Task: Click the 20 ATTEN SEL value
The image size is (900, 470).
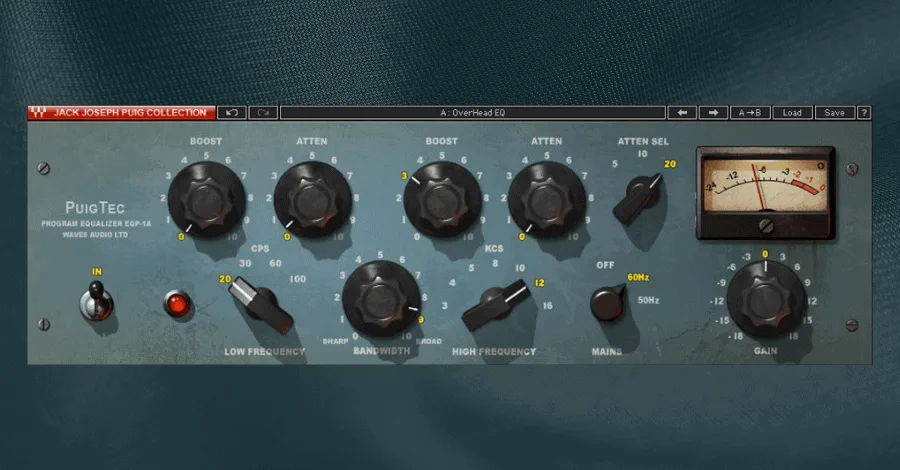Action: tap(670, 164)
